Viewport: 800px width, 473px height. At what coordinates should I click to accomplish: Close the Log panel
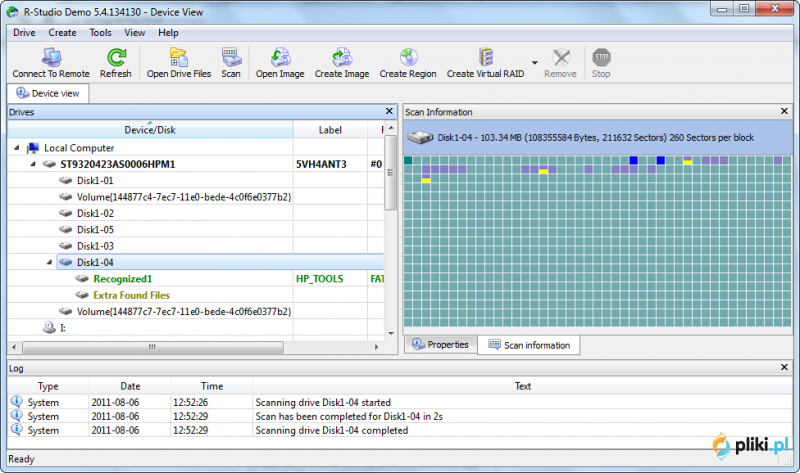tap(785, 367)
